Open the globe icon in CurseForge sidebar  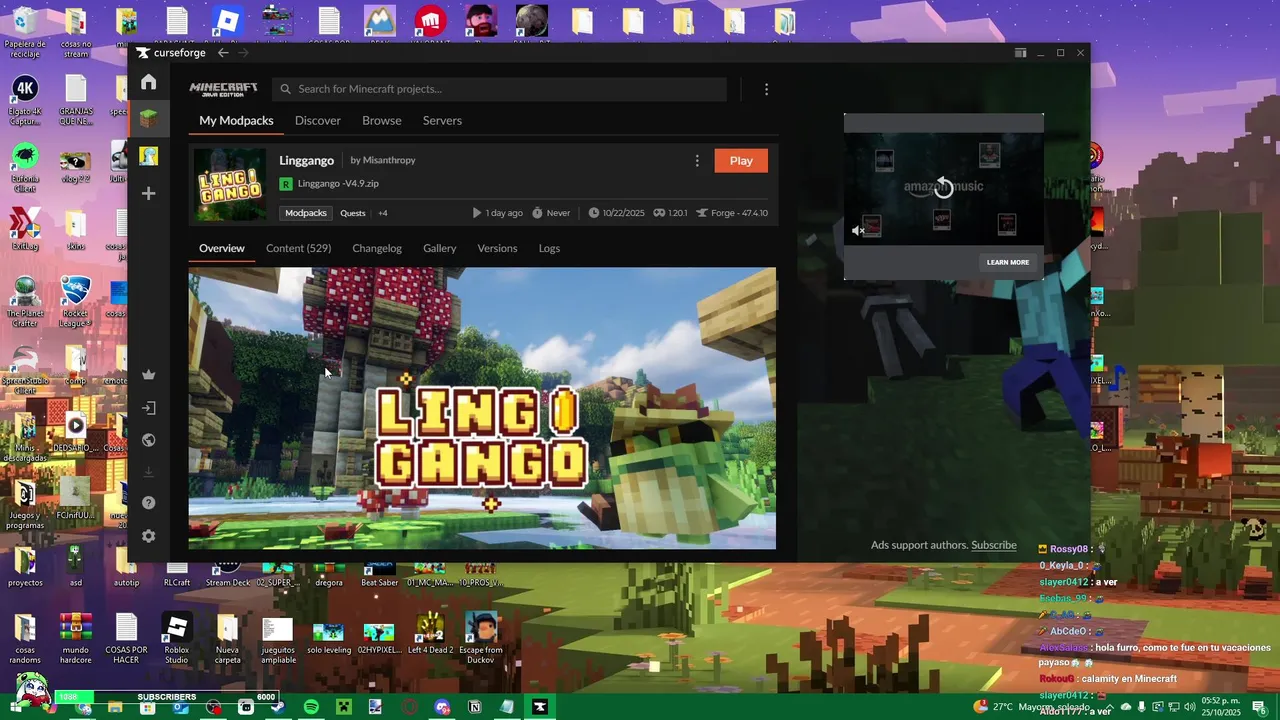[x=148, y=440]
